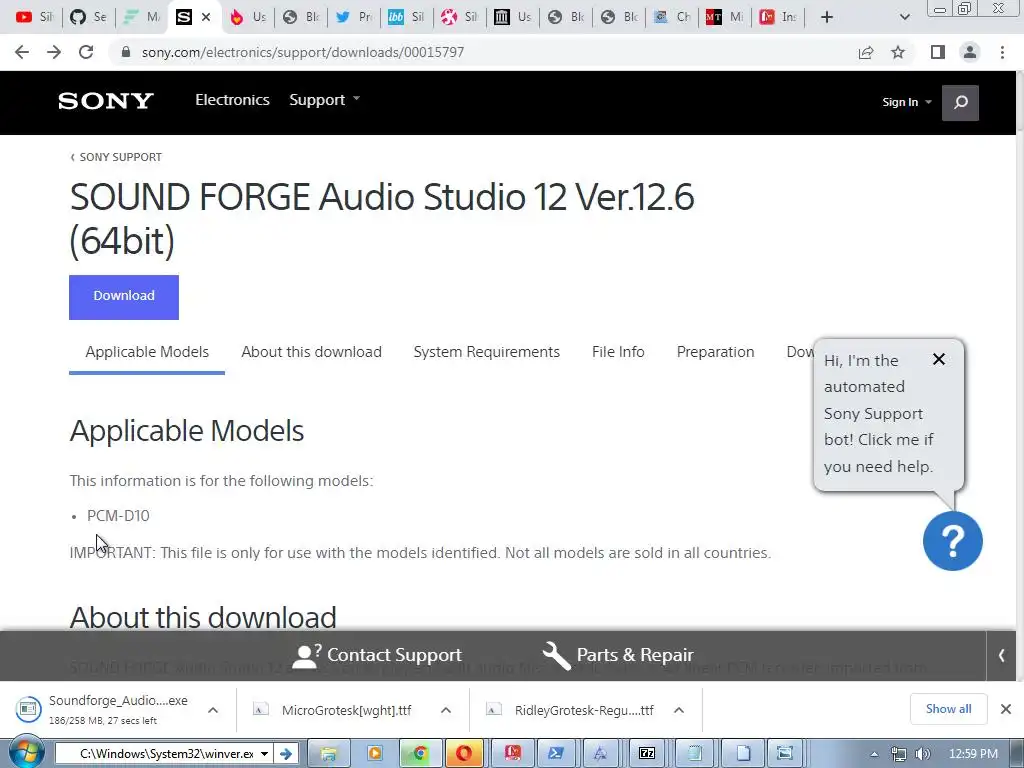Return to Sony Support breadcrumb

point(116,157)
